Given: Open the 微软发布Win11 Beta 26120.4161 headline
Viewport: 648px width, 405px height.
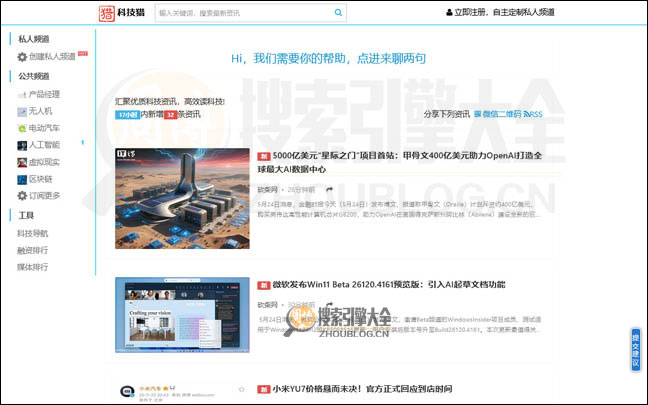Looking at the screenshot, I should tap(388, 284).
